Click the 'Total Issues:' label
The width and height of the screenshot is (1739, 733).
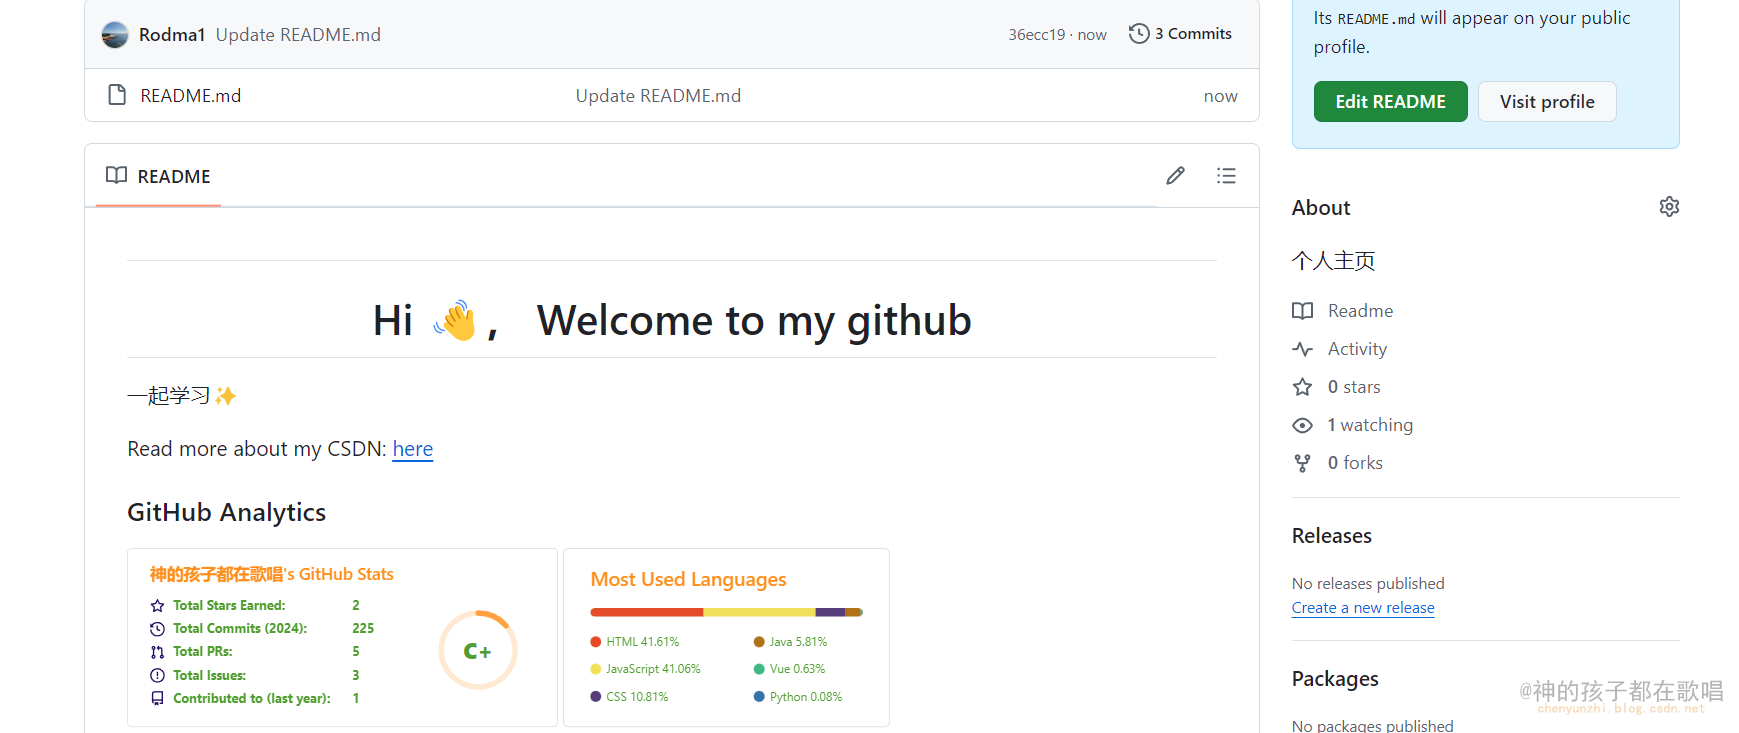tap(210, 676)
